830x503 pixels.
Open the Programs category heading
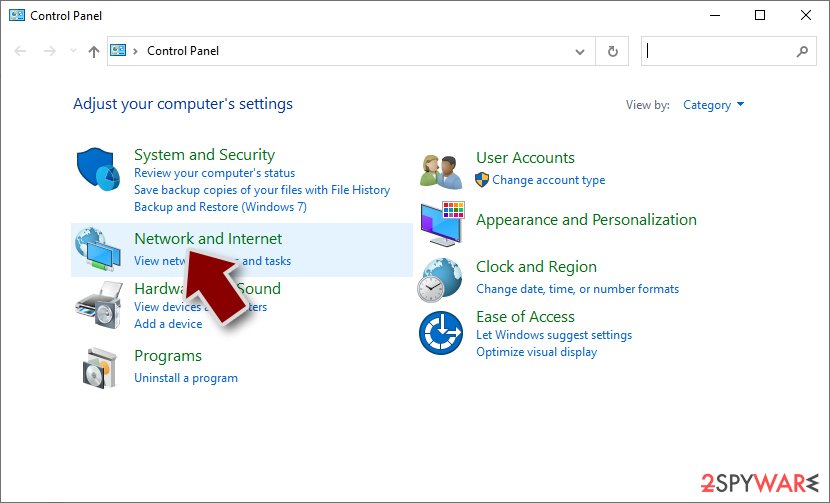[168, 356]
